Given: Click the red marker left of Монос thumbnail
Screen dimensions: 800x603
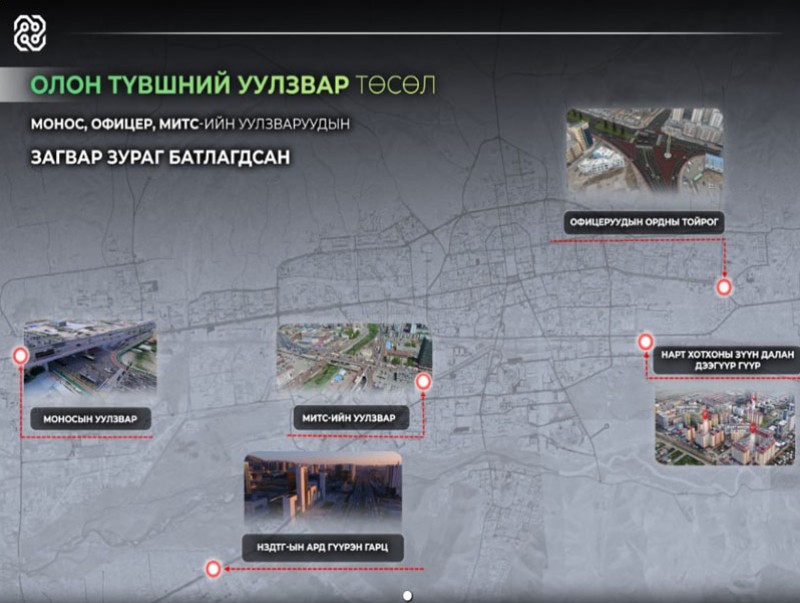Looking at the screenshot, I should (x=19, y=355).
